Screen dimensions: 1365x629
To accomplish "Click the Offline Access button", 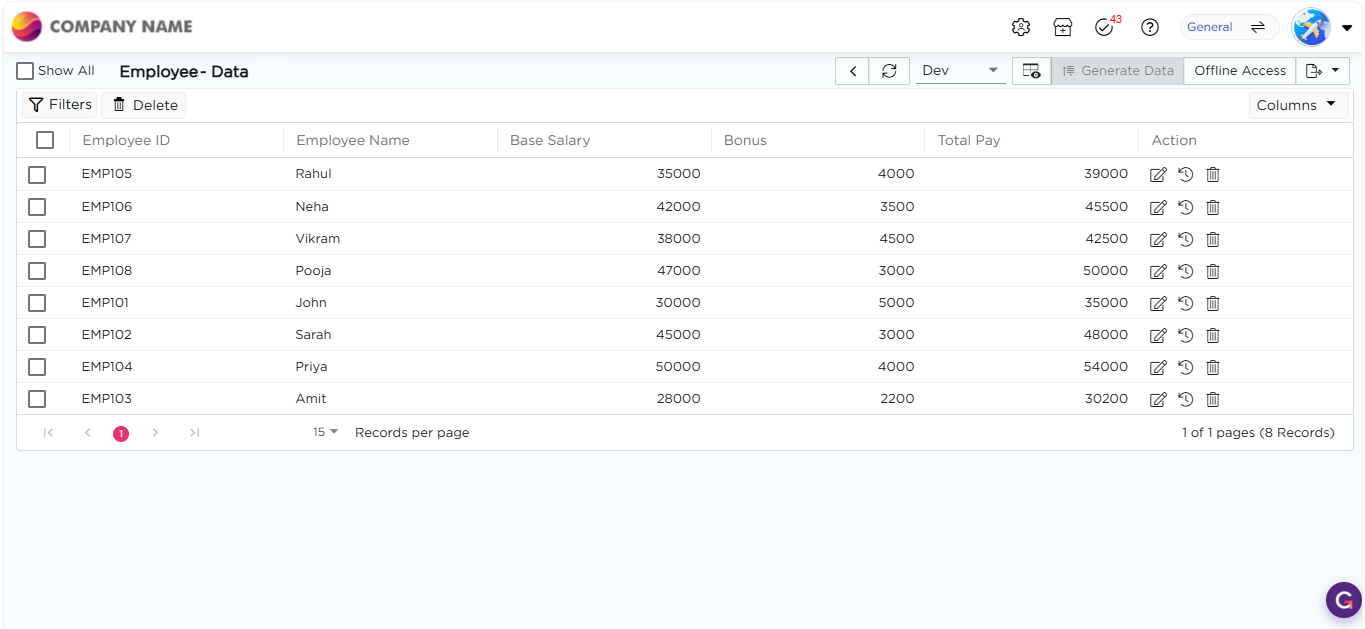I will tap(1239, 71).
